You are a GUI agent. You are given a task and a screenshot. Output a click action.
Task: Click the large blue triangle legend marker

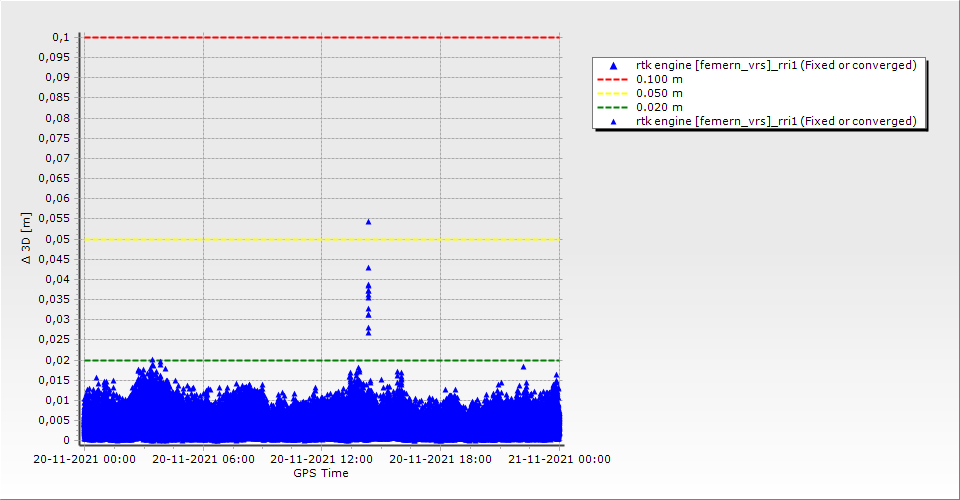(x=613, y=65)
